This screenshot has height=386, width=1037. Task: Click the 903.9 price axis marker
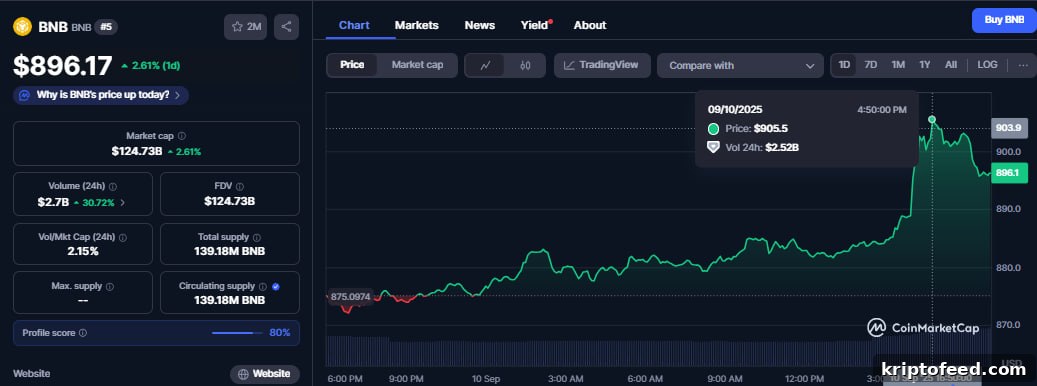pyautogui.click(x=1009, y=128)
